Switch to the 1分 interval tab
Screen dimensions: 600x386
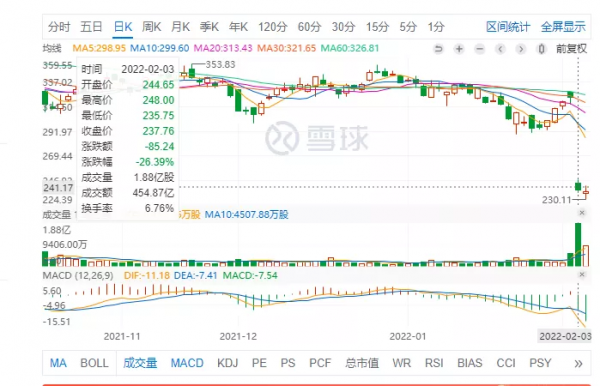(436, 27)
